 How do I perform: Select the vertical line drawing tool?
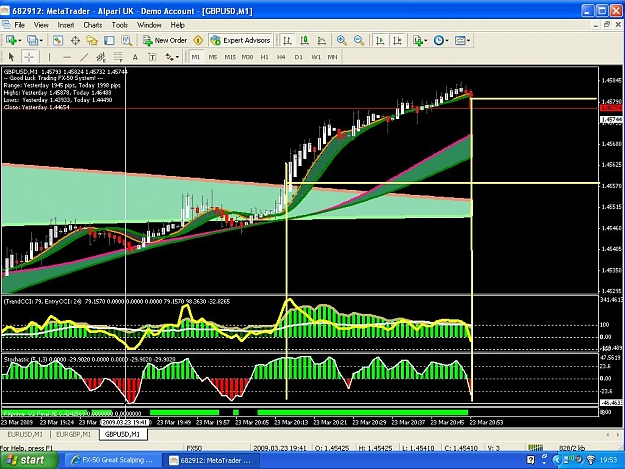point(49,57)
